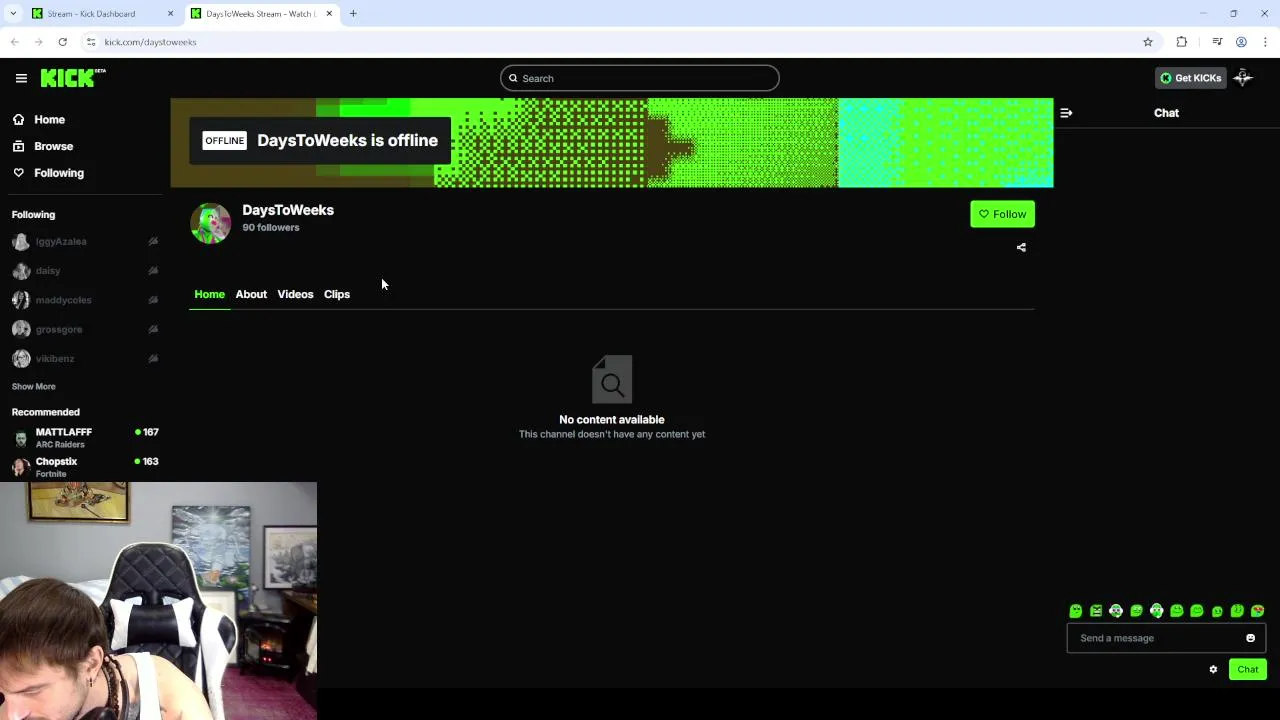1280x720 pixels.
Task: Switch to the Videos tab
Action: (x=295, y=294)
